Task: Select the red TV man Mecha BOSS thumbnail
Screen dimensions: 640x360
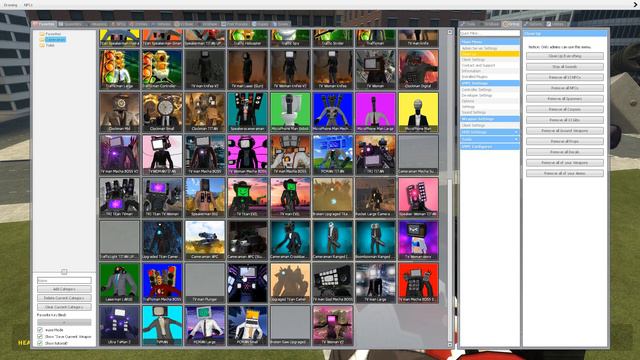Action: point(418,282)
